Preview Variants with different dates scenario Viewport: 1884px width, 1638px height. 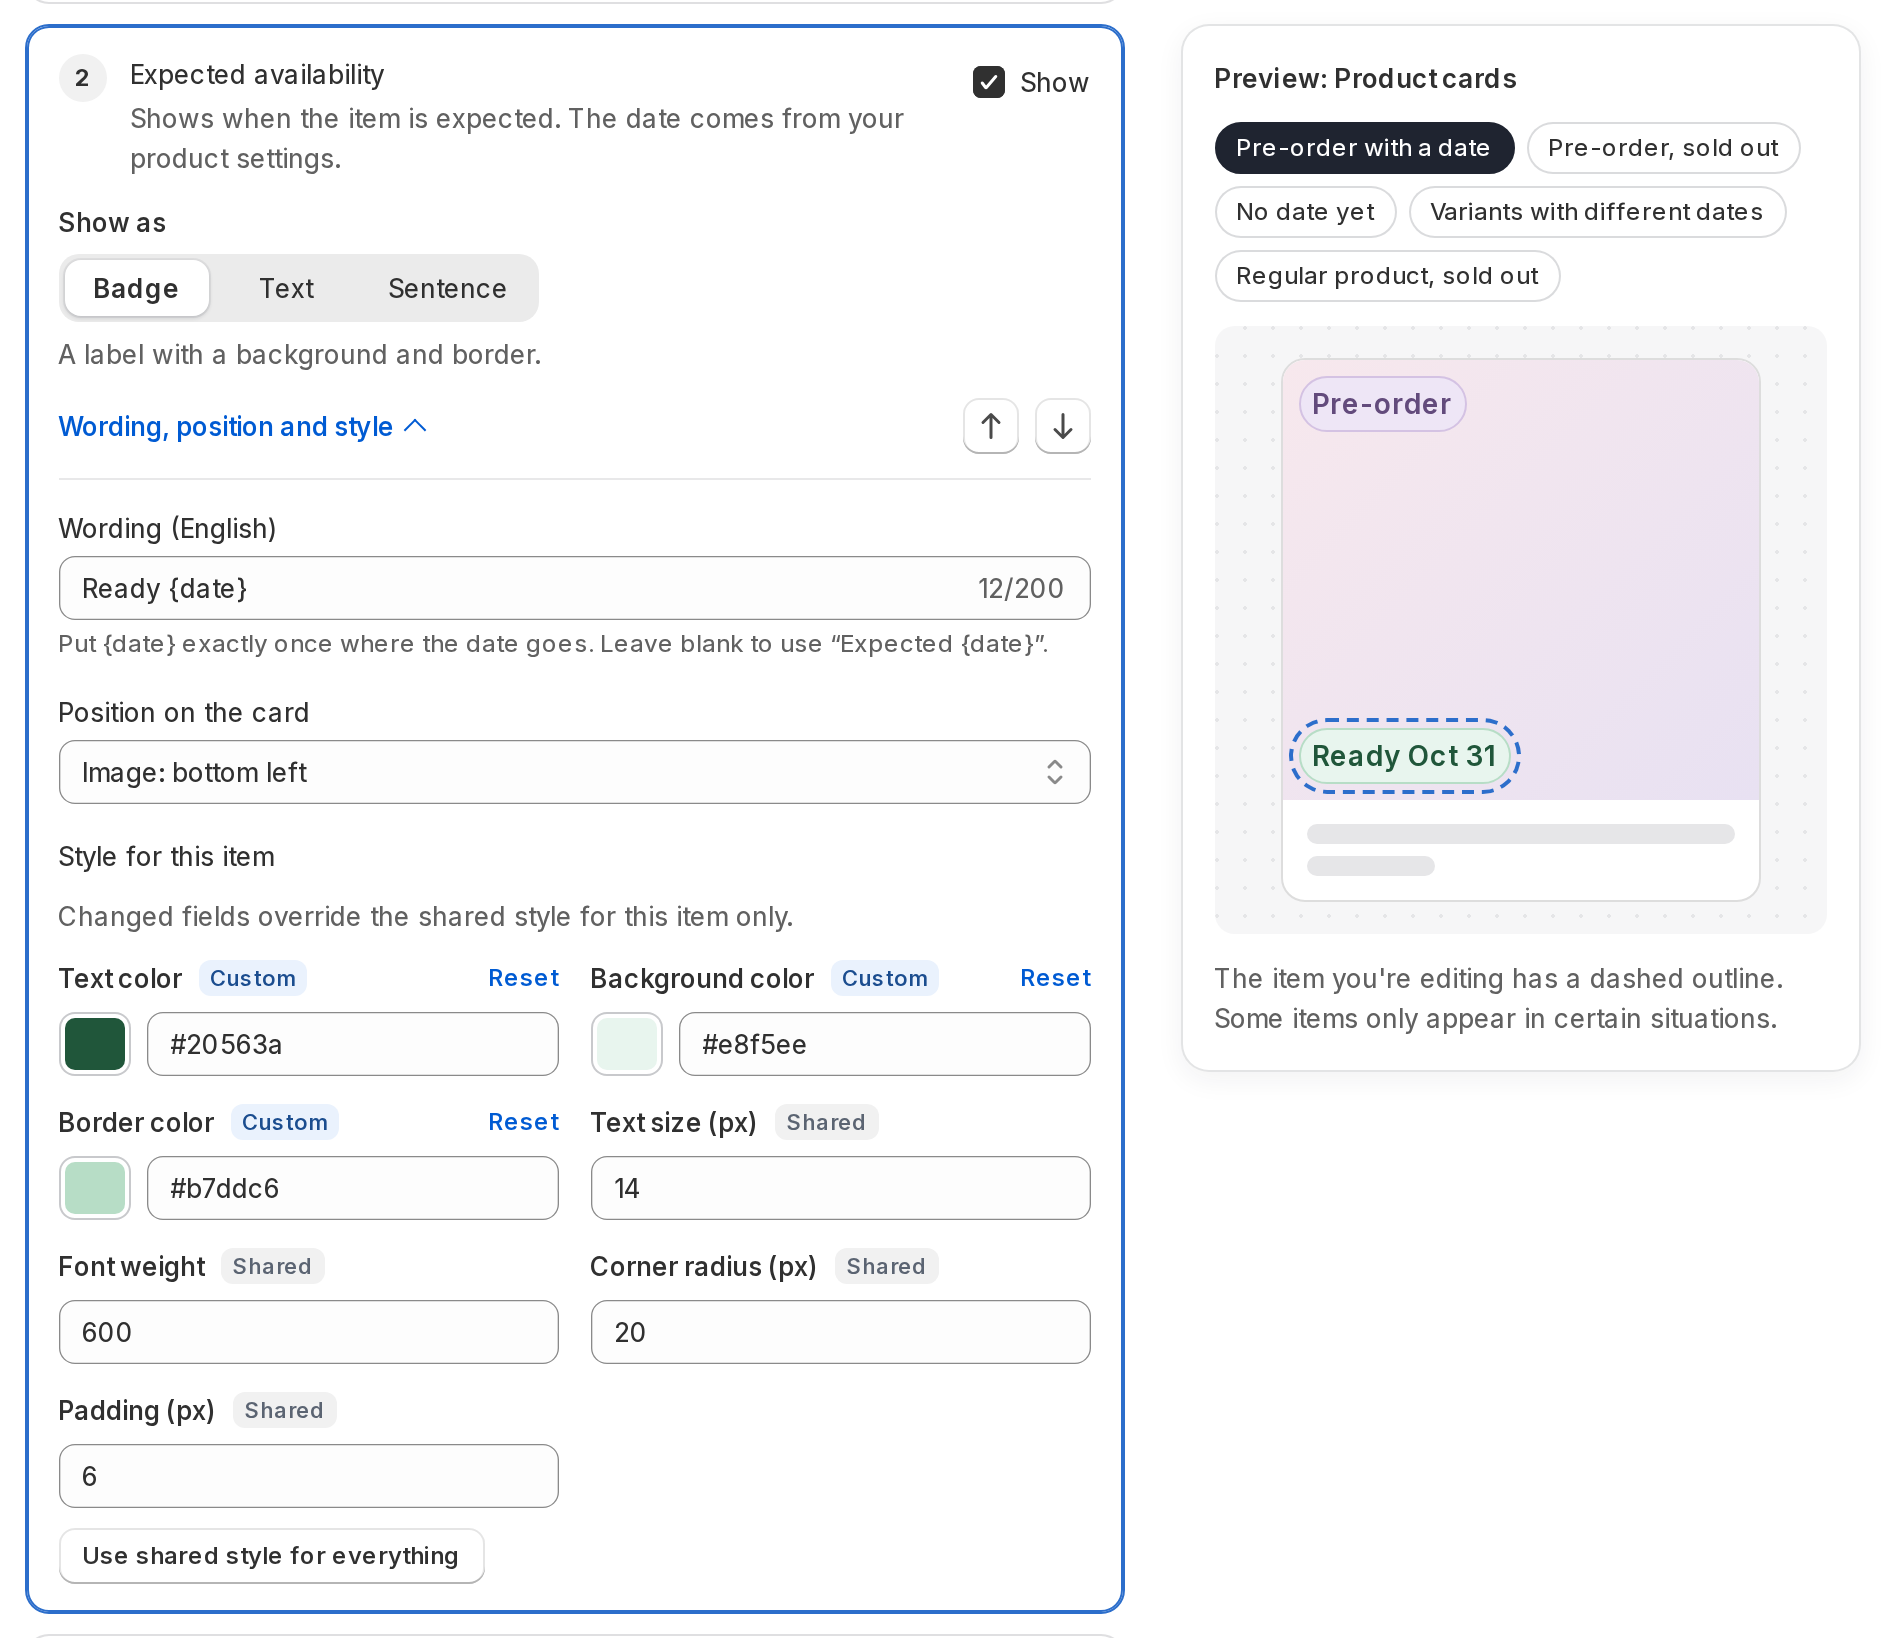[x=1597, y=212]
